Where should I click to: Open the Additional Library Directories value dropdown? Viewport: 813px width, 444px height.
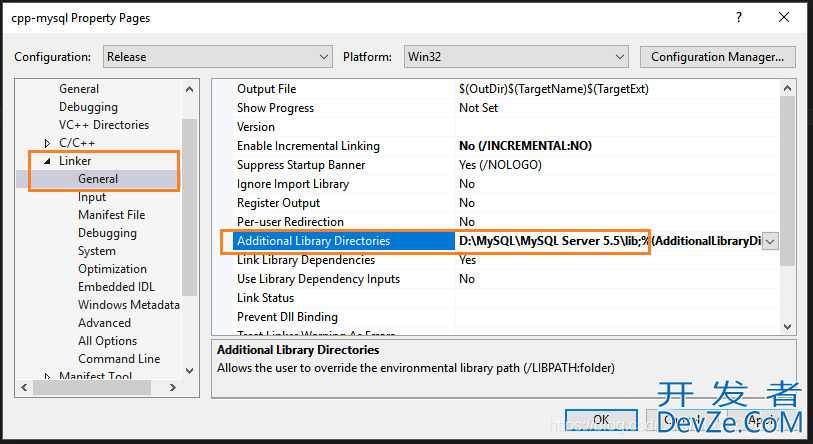(770, 241)
